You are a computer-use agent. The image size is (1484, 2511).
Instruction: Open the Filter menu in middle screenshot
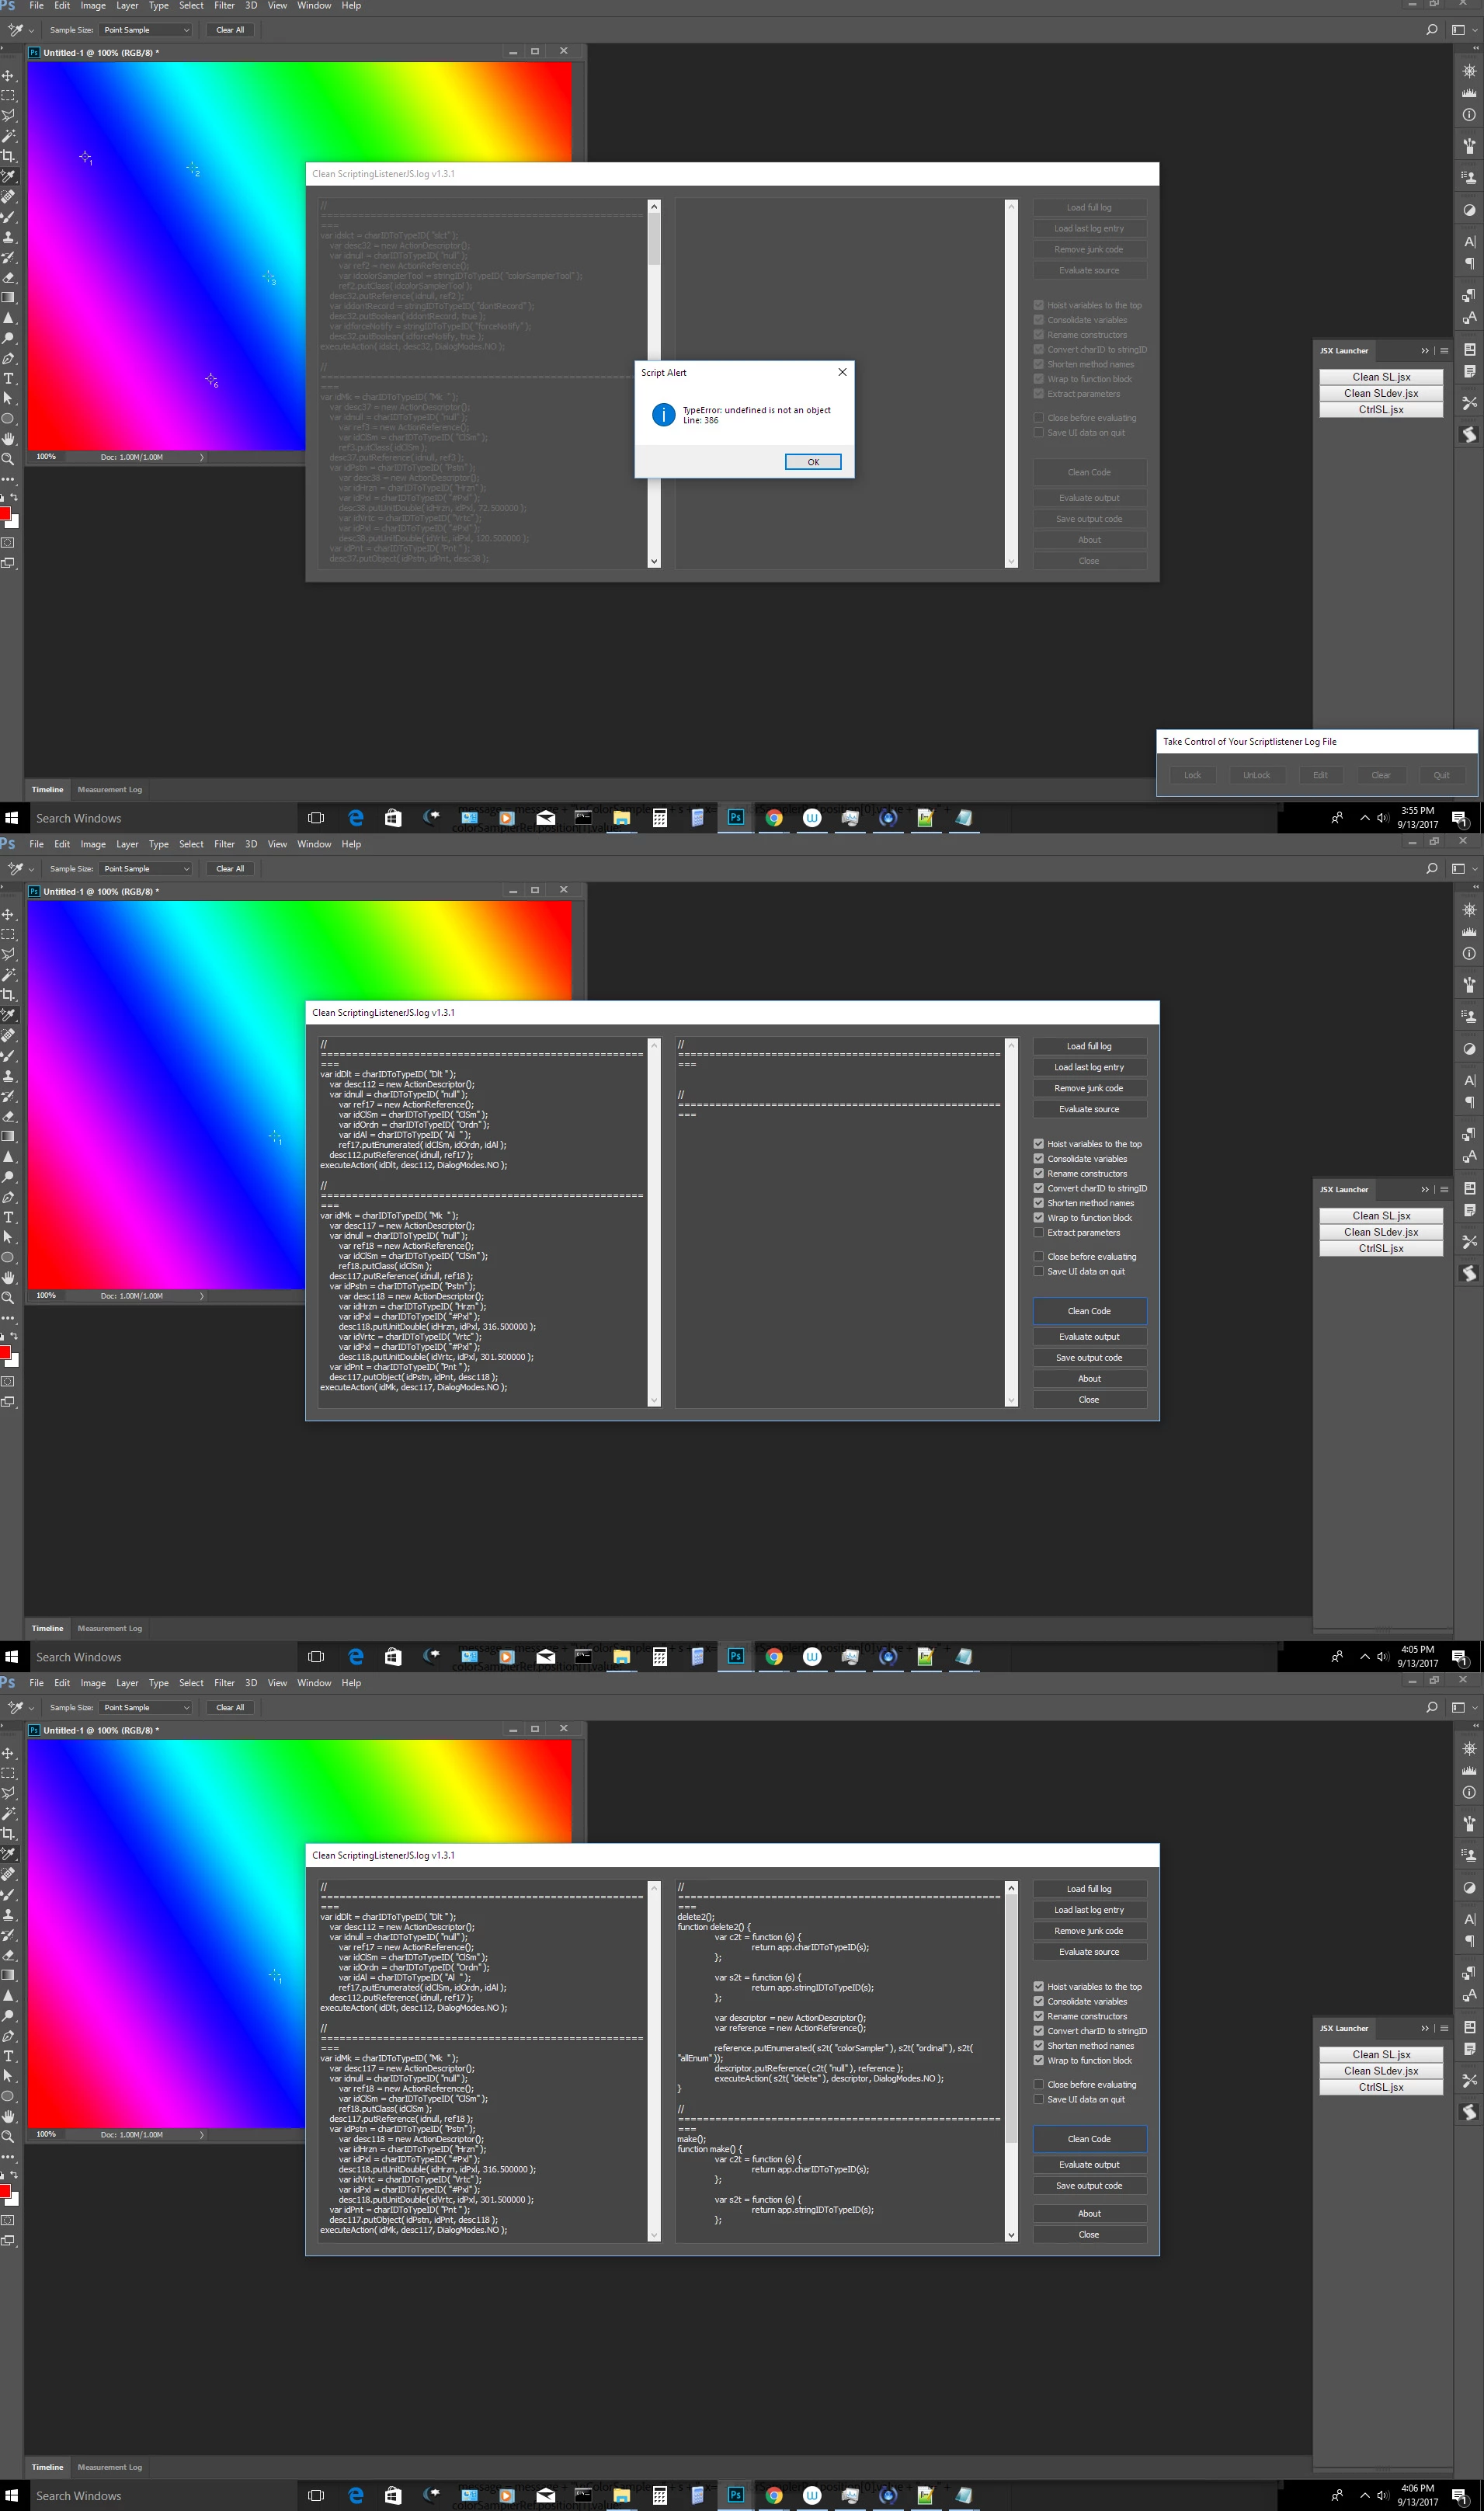tap(224, 845)
